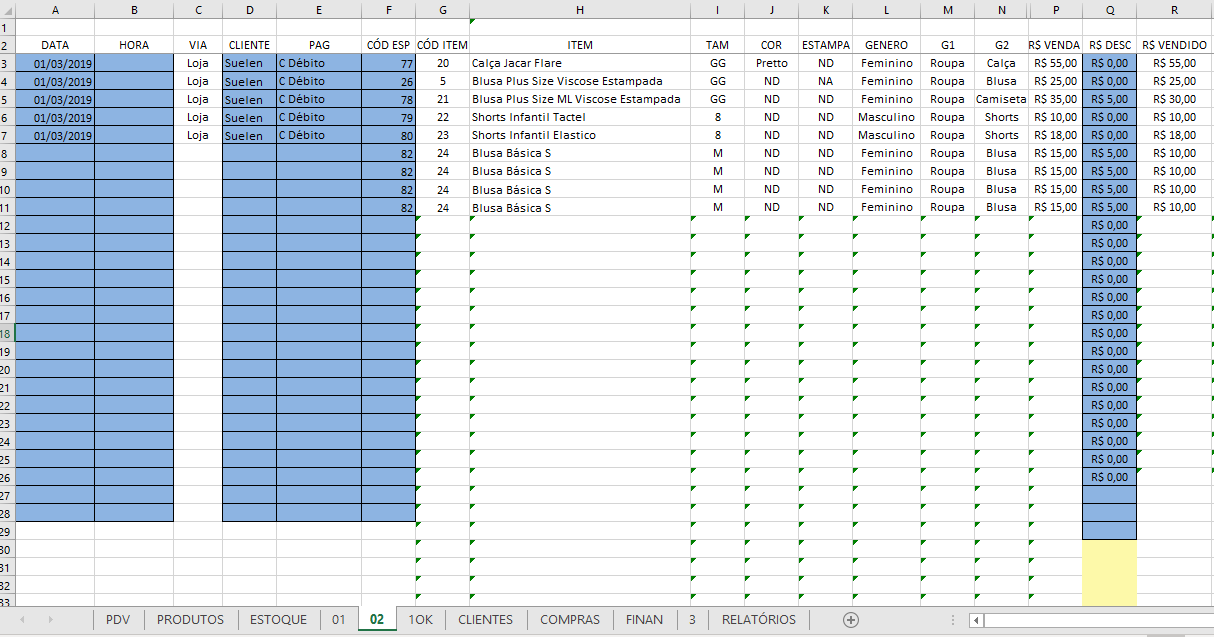
Task: Click the R$ DESC header cell
Action: pos(1110,45)
